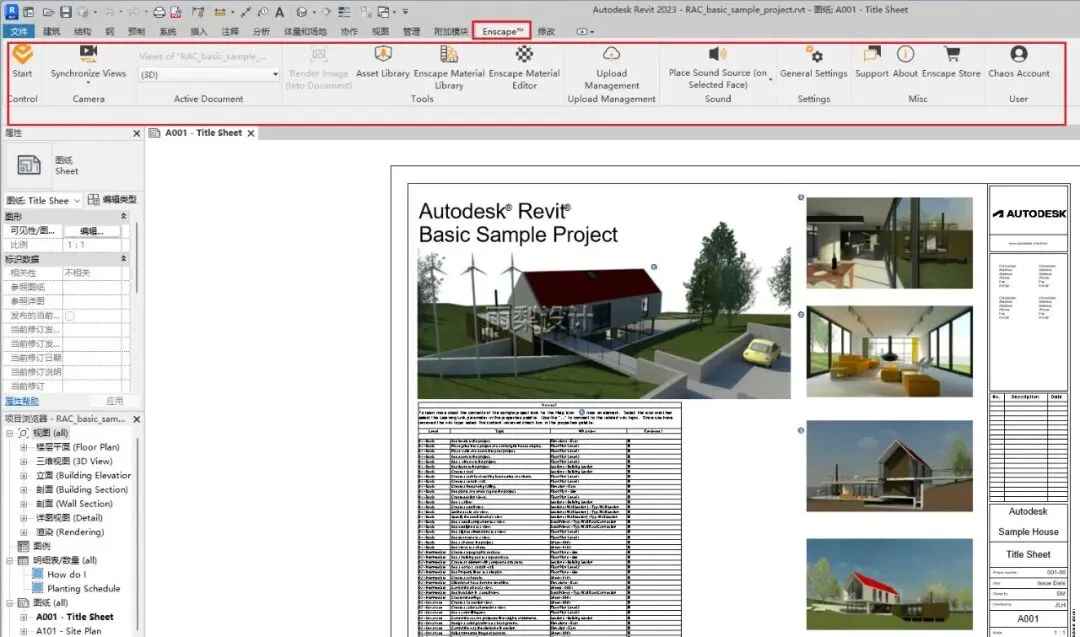Click the 属性帮助 properties help link
The width and height of the screenshot is (1080, 637).
pos(22,400)
